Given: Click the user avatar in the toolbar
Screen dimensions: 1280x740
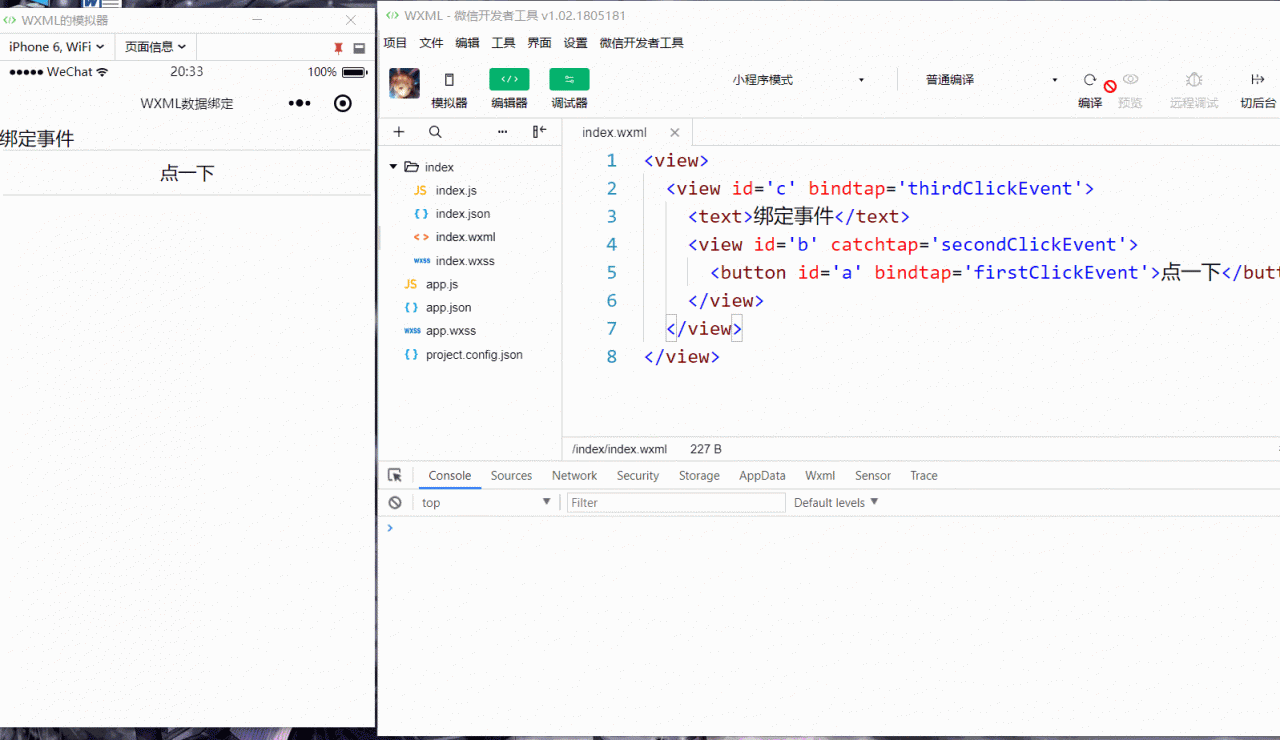Looking at the screenshot, I should [404, 83].
